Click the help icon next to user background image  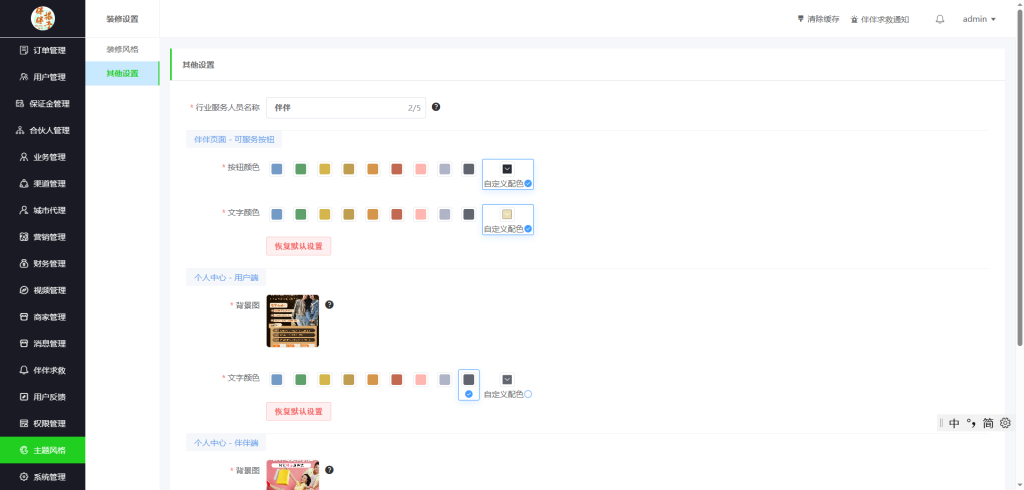[329, 304]
